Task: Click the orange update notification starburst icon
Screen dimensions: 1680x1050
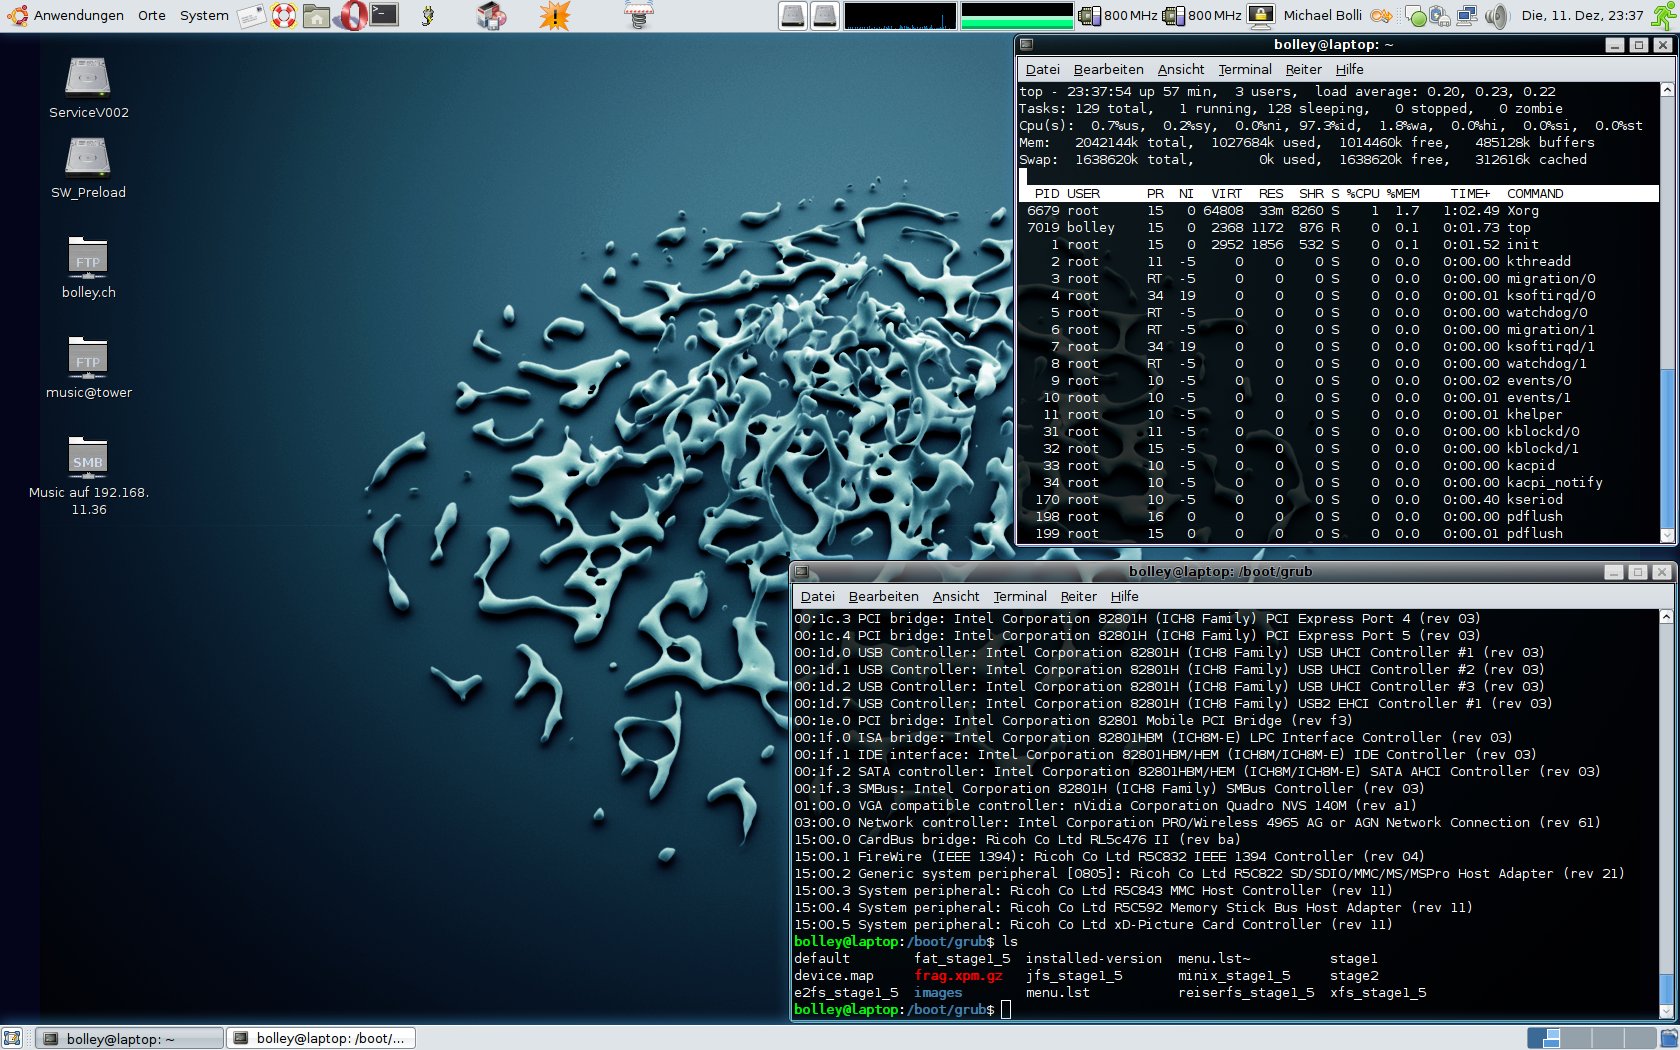Action: click(554, 15)
